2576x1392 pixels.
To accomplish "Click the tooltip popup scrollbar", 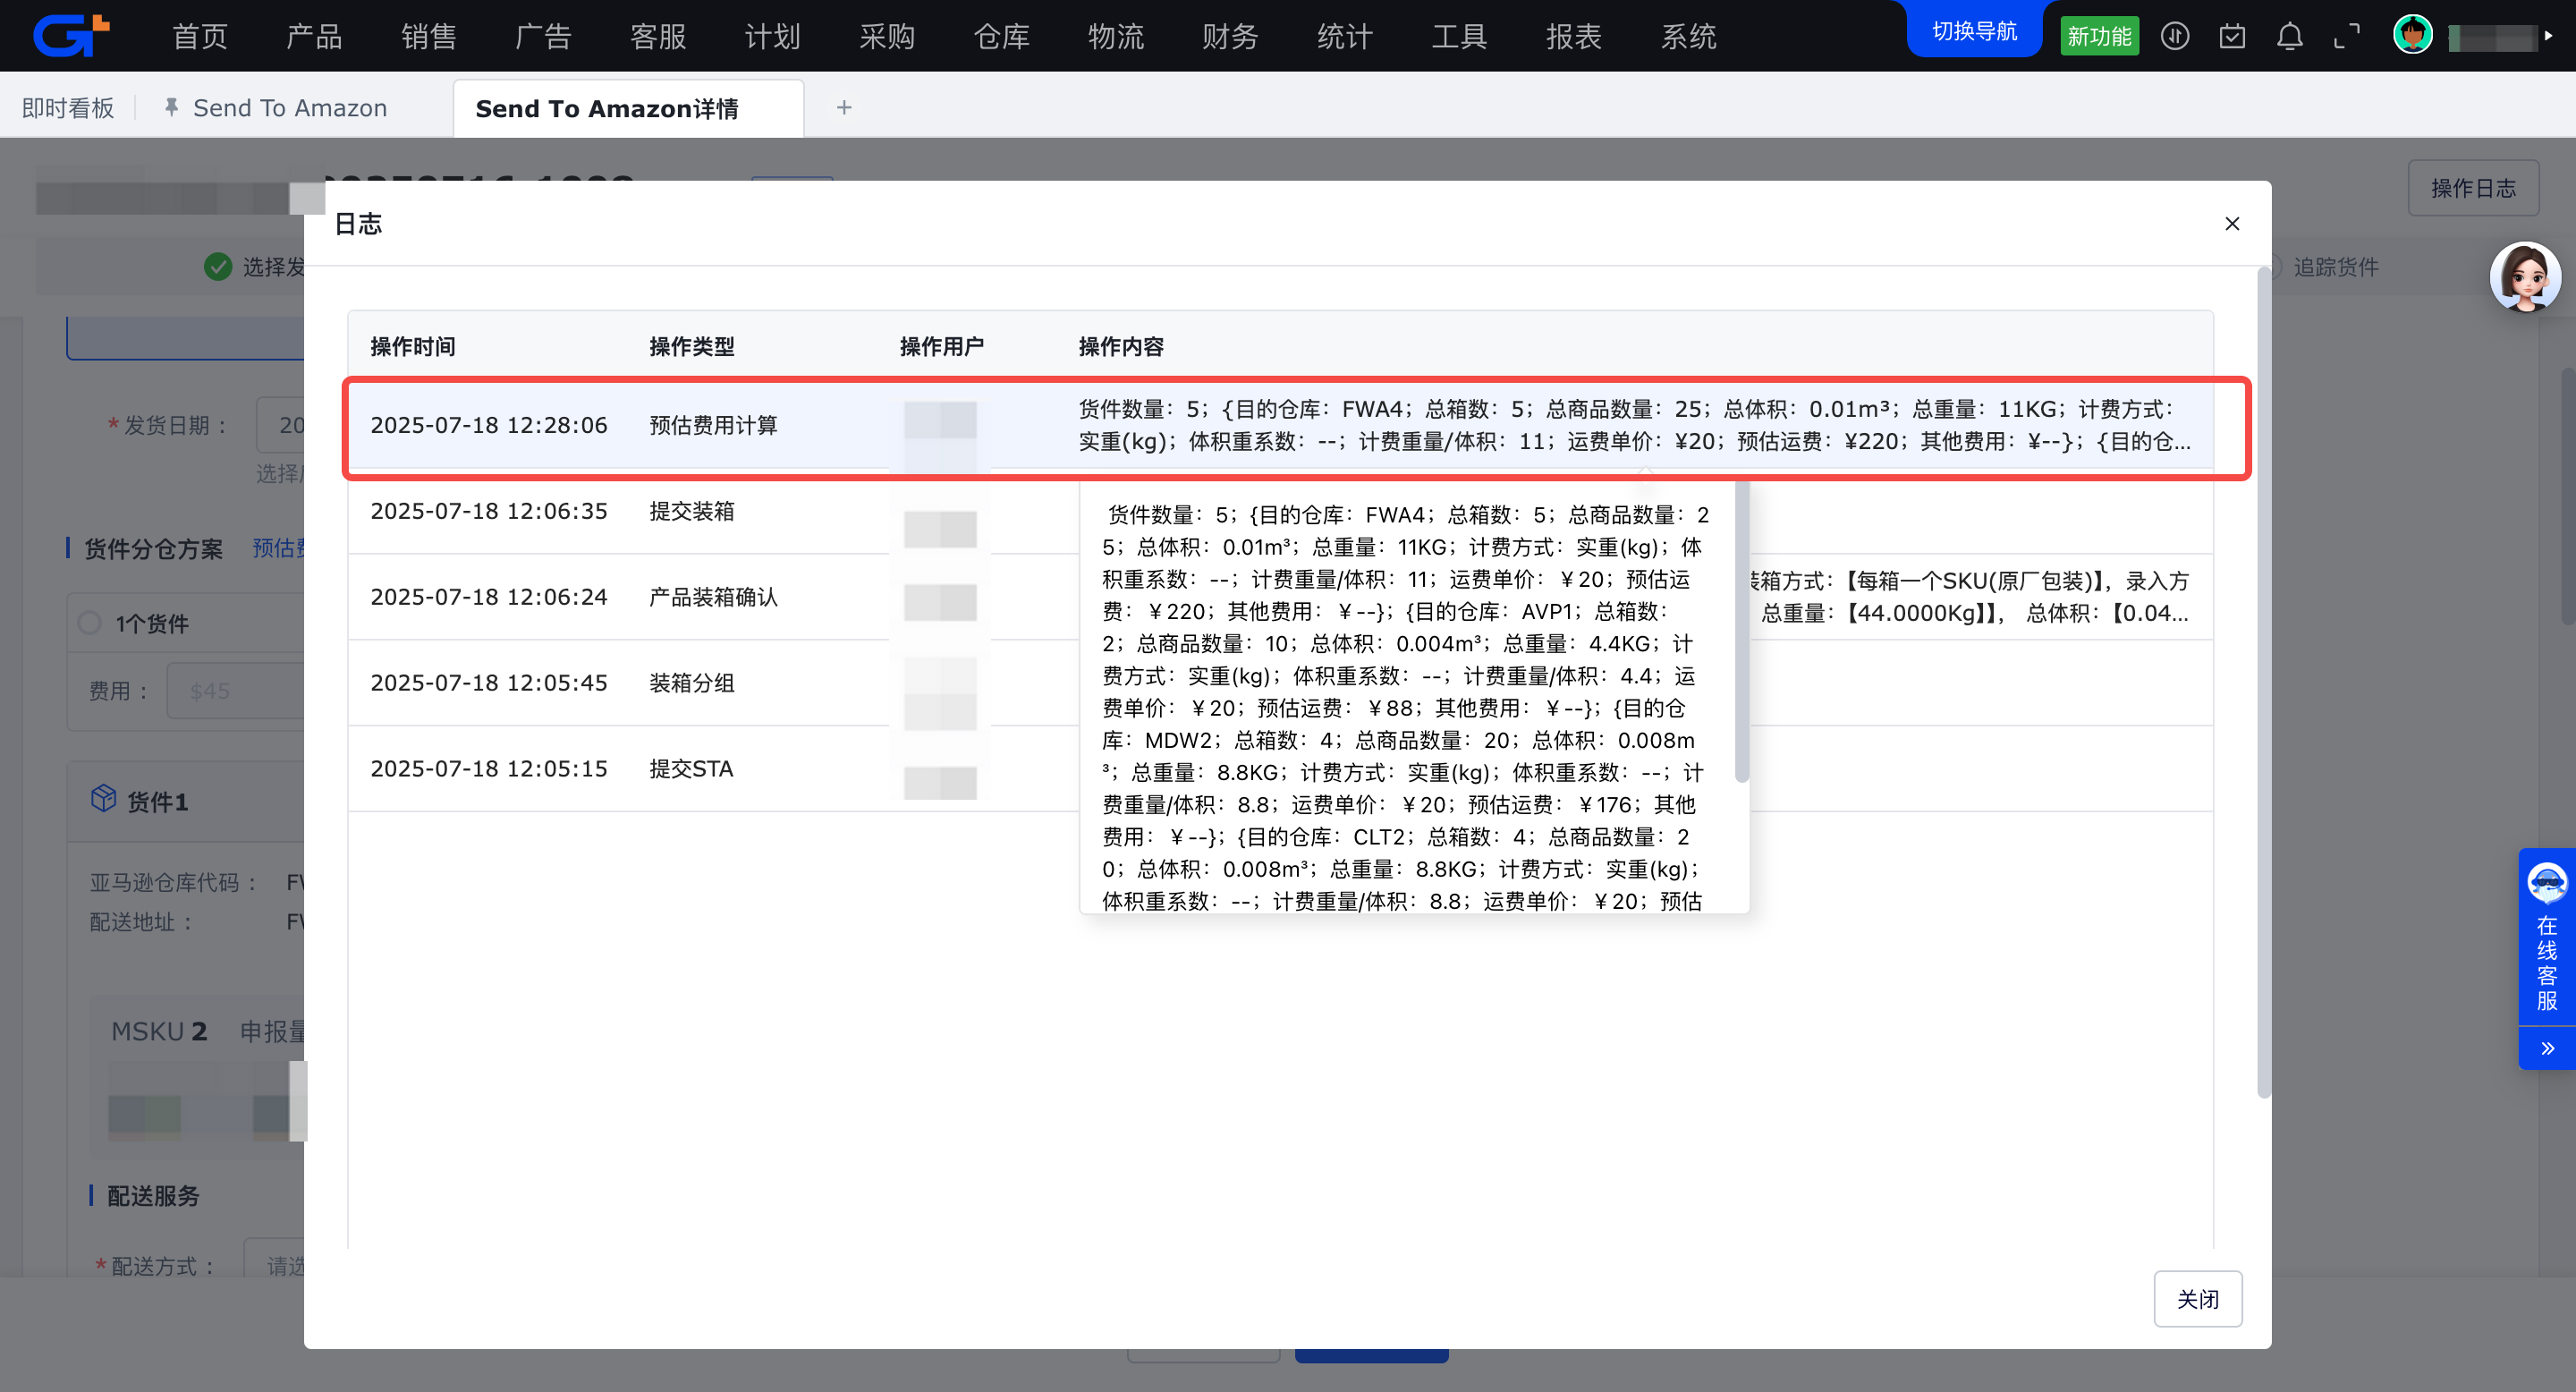I will [x=1742, y=632].
